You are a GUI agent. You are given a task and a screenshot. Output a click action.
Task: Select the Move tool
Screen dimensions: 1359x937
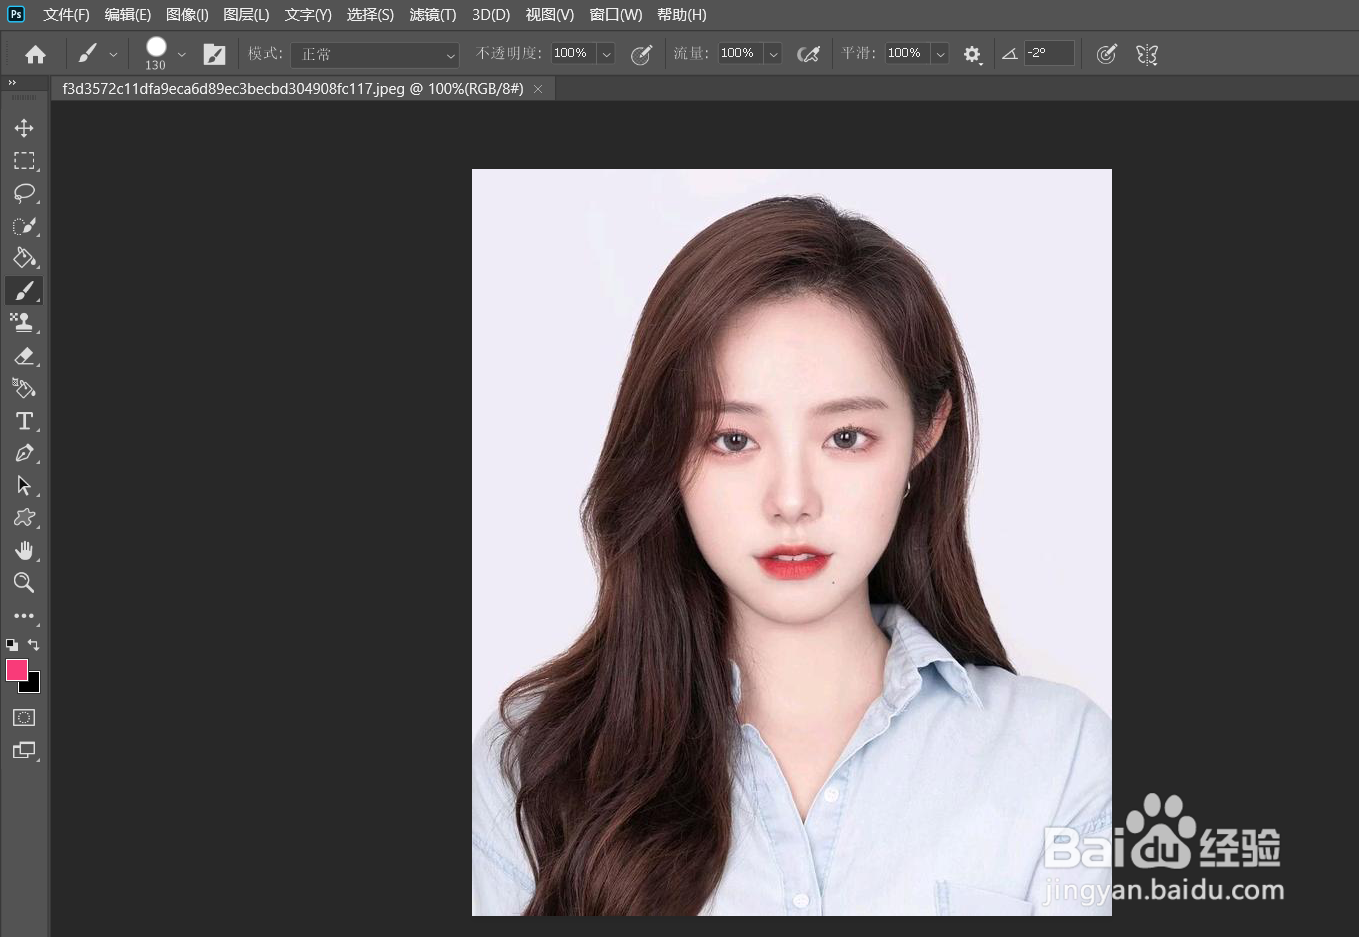tap(25, 128)
